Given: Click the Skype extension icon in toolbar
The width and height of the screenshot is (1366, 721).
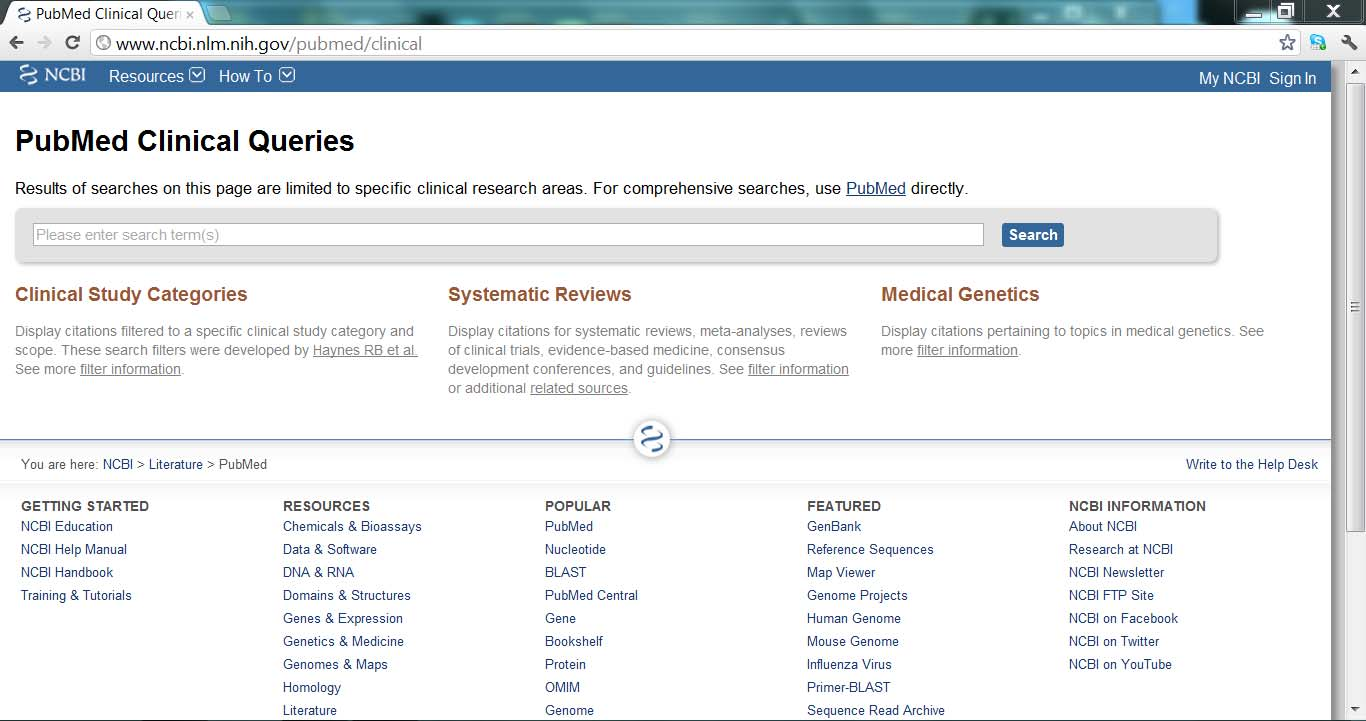Looking at the screenshot, I should tap(1318, 43).
